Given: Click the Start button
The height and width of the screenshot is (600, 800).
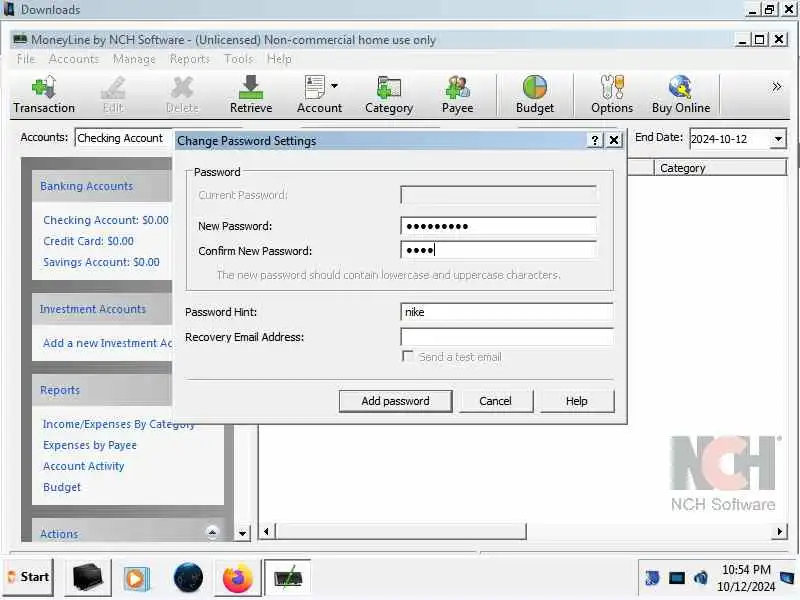Looking at the screenshot, I should (29, 577).
